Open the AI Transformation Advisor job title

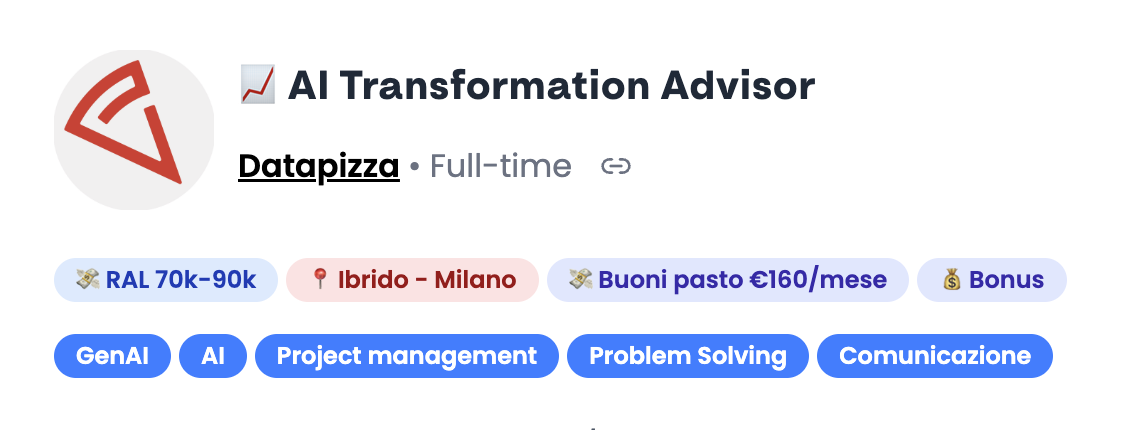pyautogui.click(x=551, y=86)
